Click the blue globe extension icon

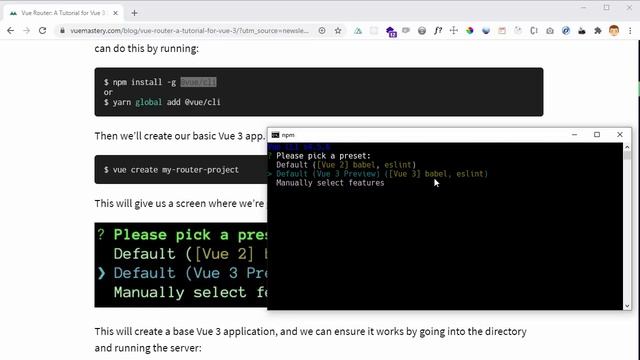486,31
